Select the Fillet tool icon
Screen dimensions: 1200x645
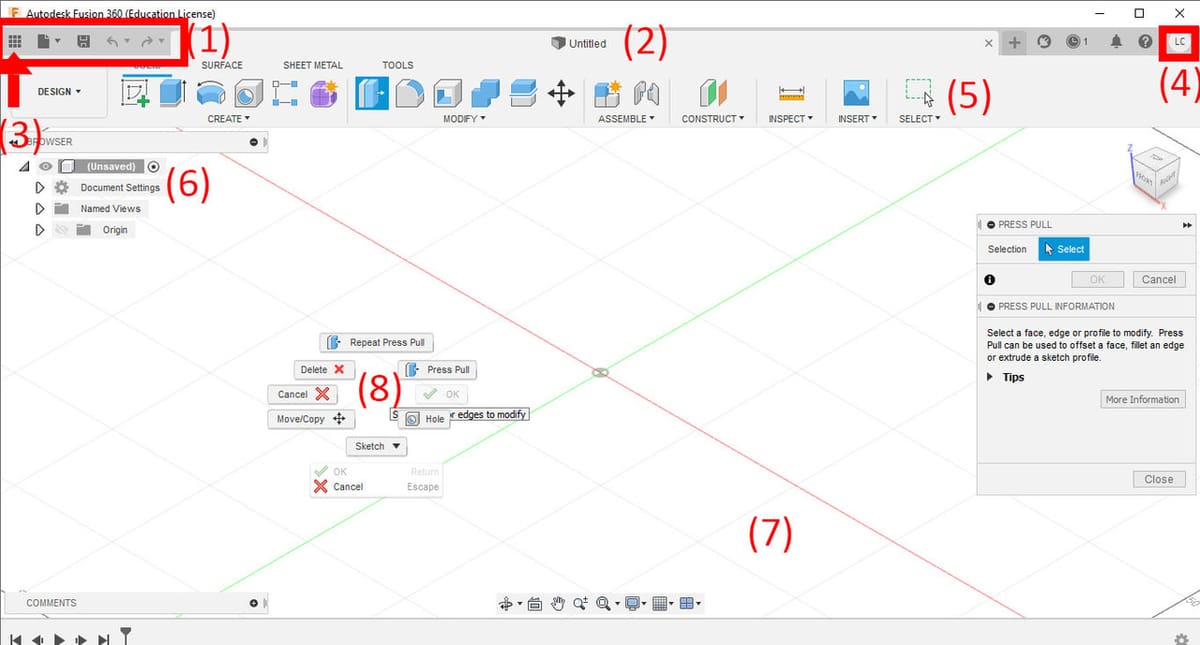click(410, 94)
